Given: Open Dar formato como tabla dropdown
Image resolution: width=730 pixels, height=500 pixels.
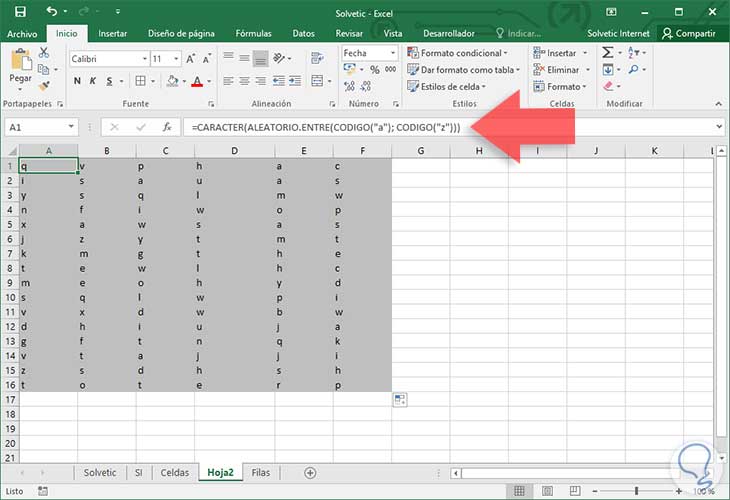Looking at the screenshot, I should 464,69.
